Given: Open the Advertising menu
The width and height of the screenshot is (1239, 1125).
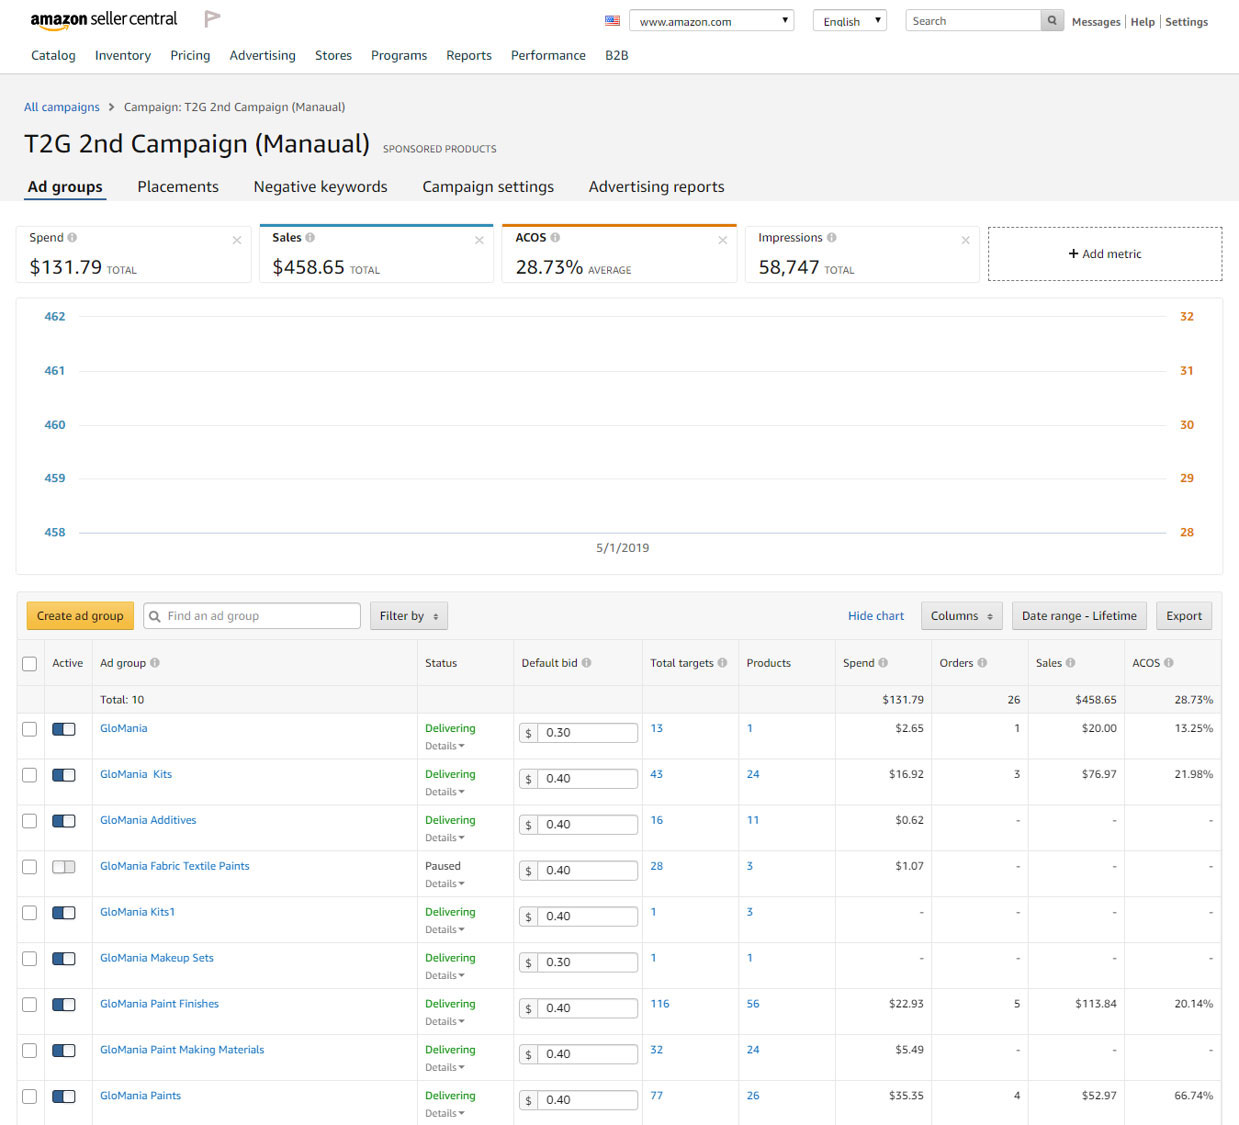Looking at the screenshot, I should click(x=262, y=56).
